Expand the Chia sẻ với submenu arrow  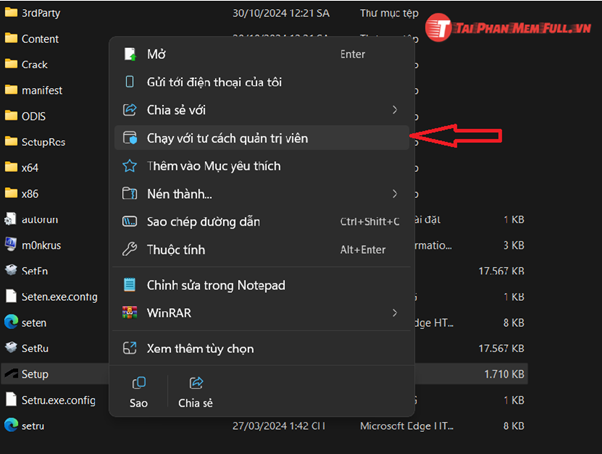click(394, 110)
